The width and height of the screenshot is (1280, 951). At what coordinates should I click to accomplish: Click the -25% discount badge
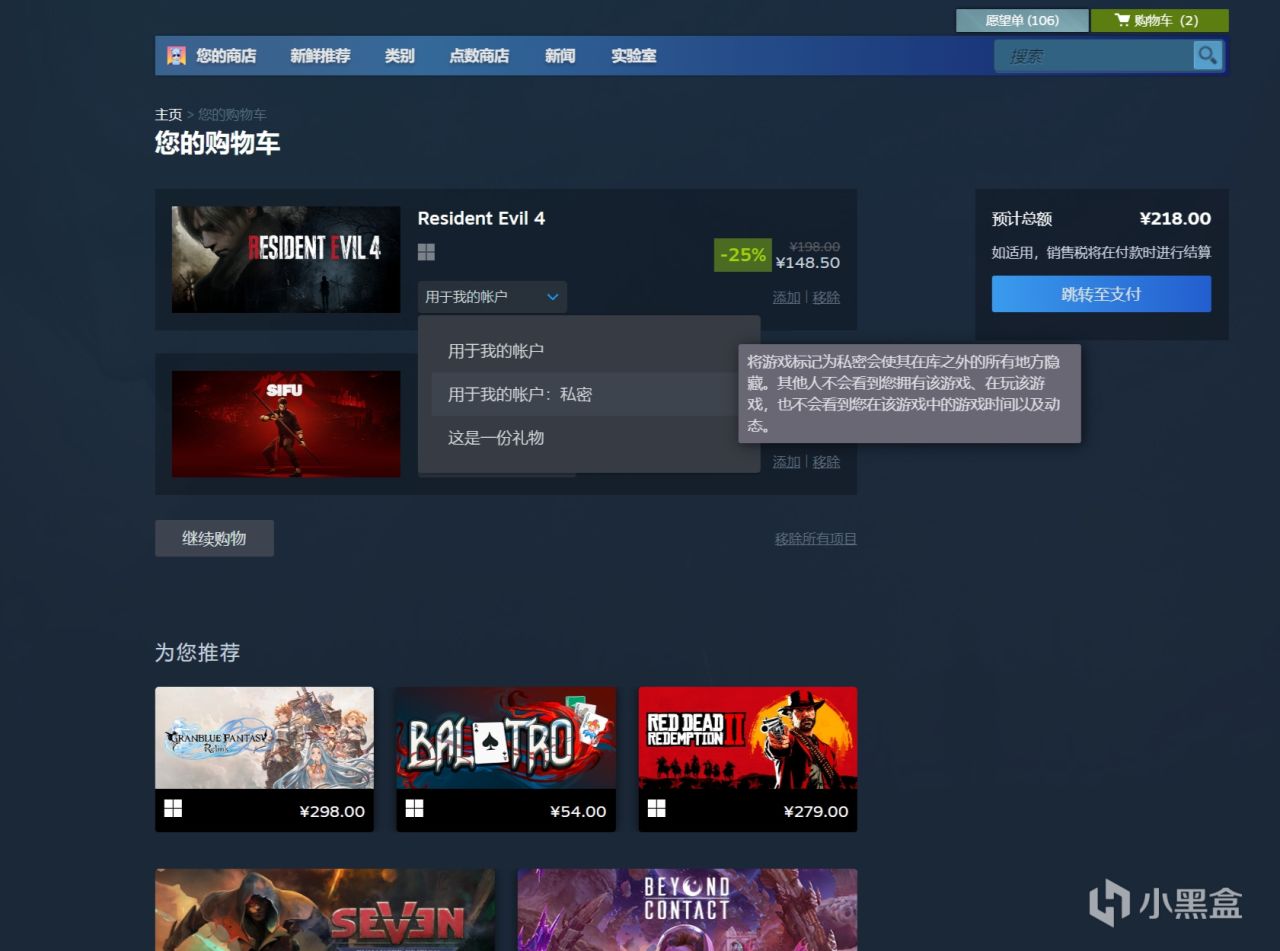click(x=743, y=254)
